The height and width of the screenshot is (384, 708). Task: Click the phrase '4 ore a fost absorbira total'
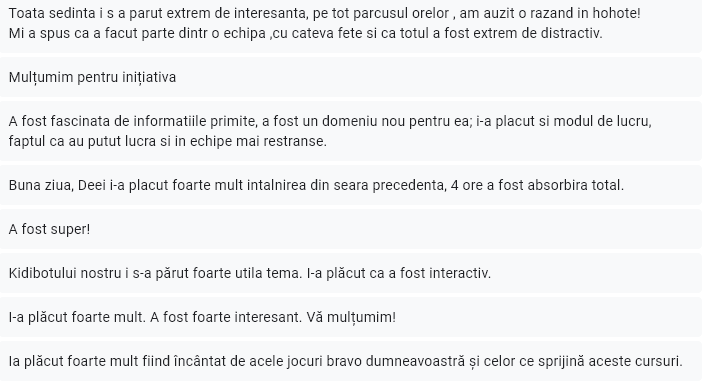[x=537, y=185]
